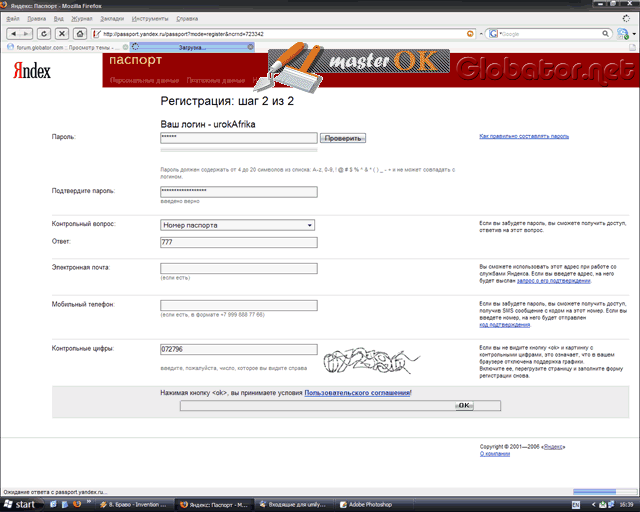This screenshot has height=512, width=640.
Task: Close the forum.globator.com tab
Action: pyautogui.click(x=125, y=47)
